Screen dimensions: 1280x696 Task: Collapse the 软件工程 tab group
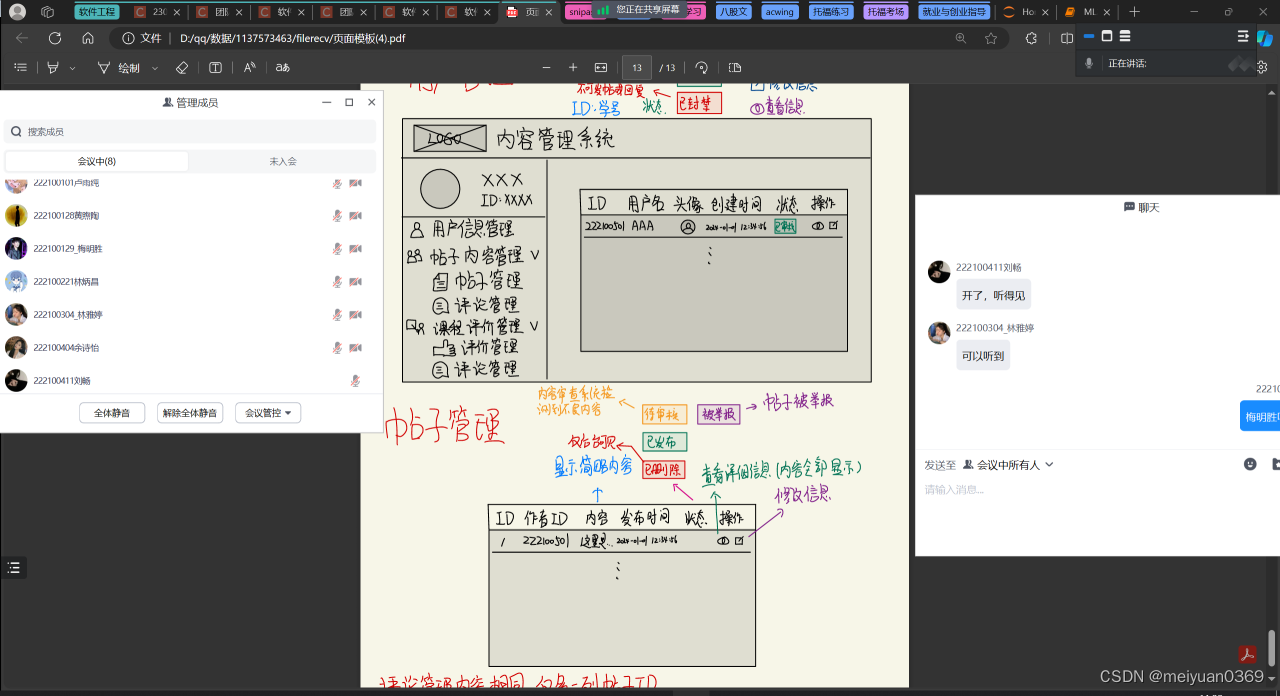[96, 12]
